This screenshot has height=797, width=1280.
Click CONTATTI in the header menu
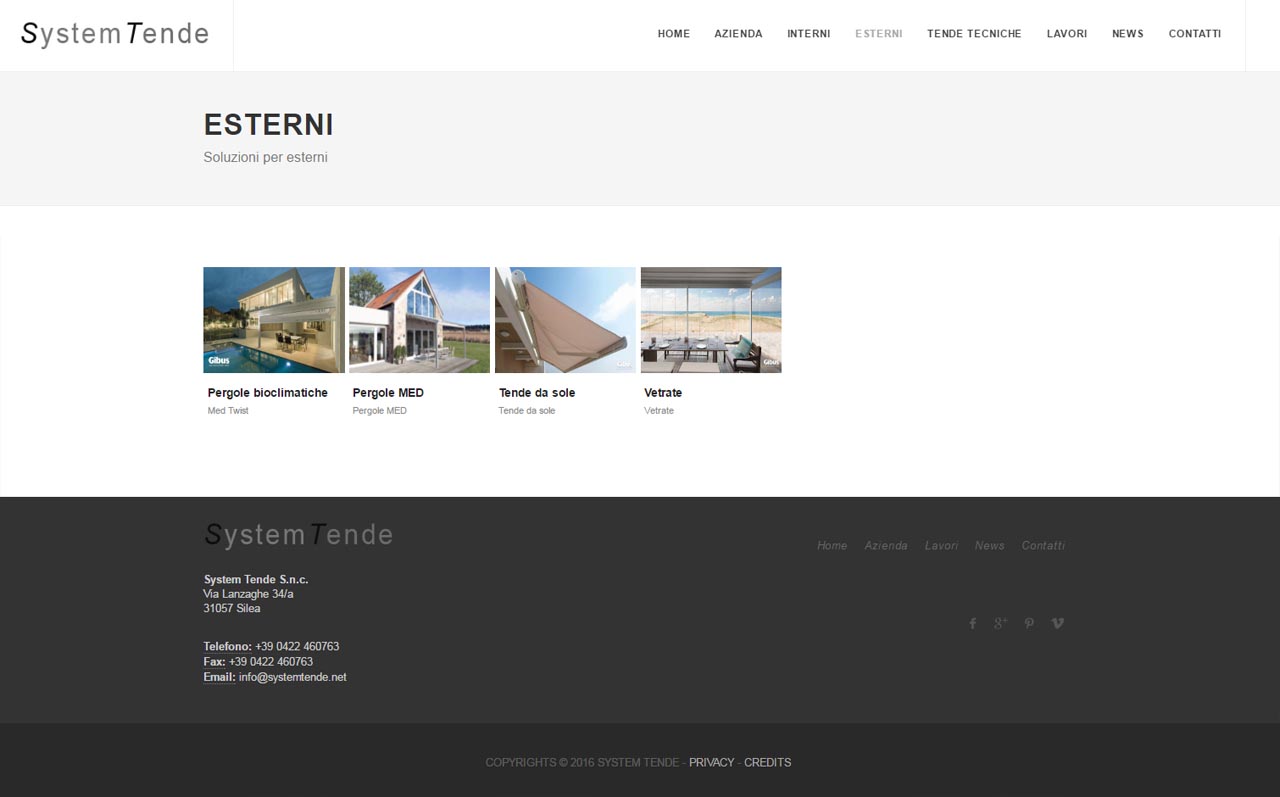(x=1194, y=34)
